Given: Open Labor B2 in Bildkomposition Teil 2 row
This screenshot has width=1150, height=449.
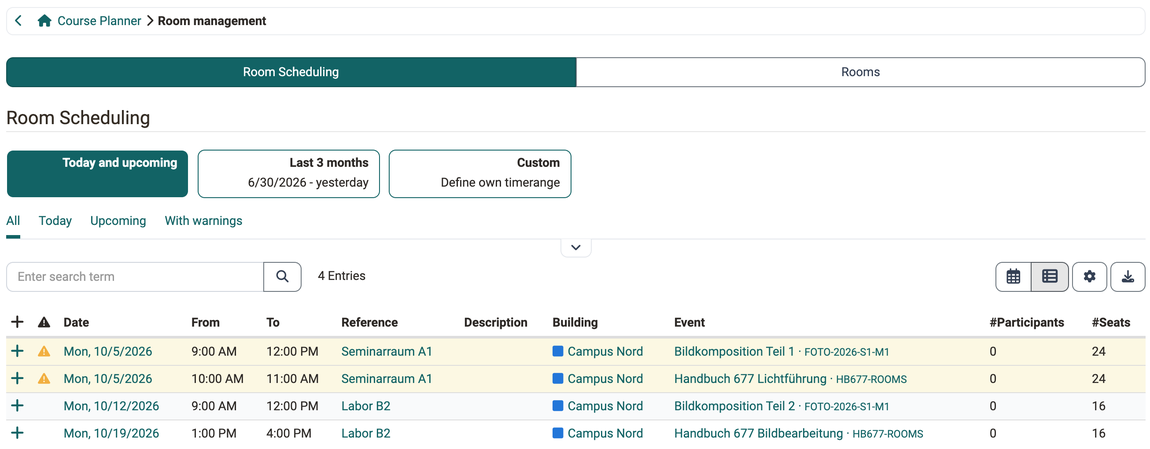Looking at the screenshot, I should (x=365, y=406).
